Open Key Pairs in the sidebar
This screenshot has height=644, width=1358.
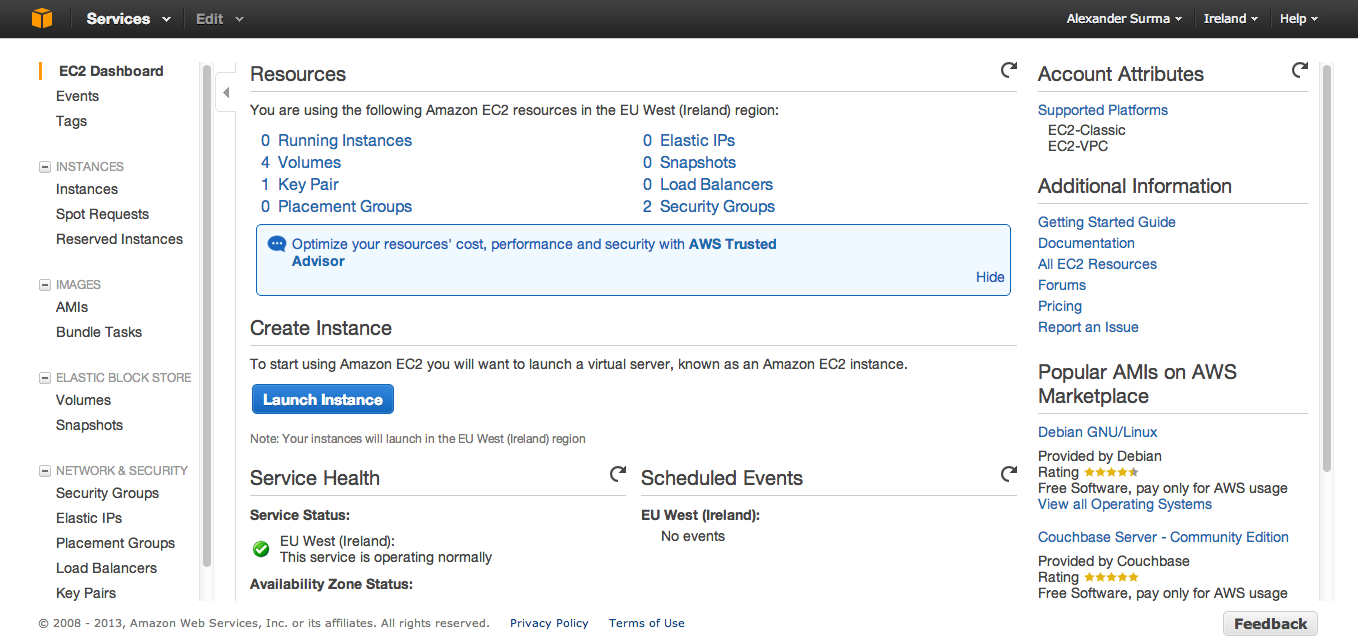tap(86, 593)
